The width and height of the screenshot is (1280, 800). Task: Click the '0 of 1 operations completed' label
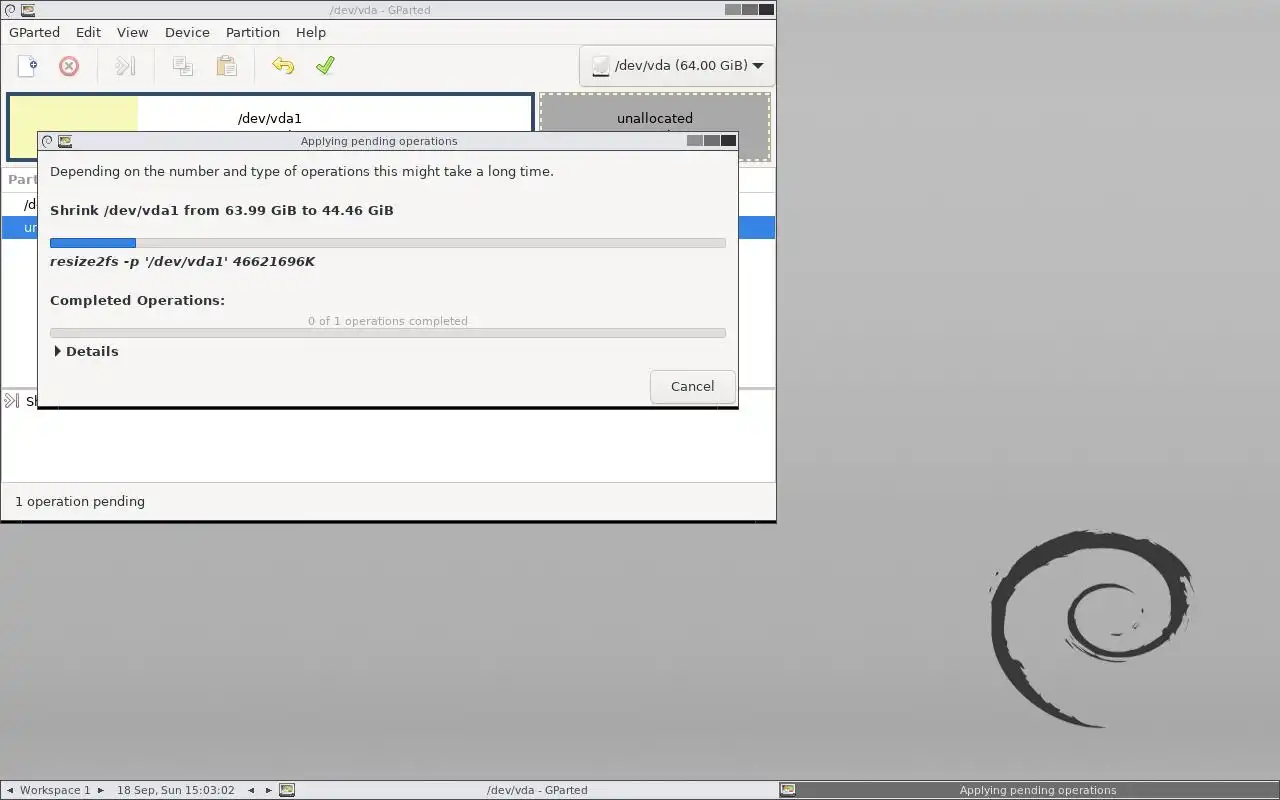[388, 321]
